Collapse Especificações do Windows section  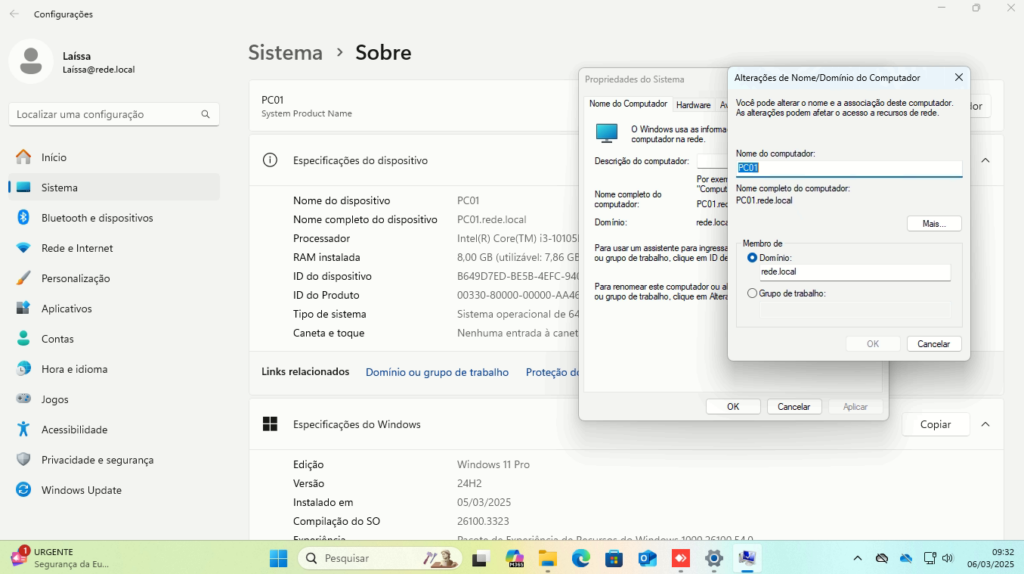coord(985,424)
